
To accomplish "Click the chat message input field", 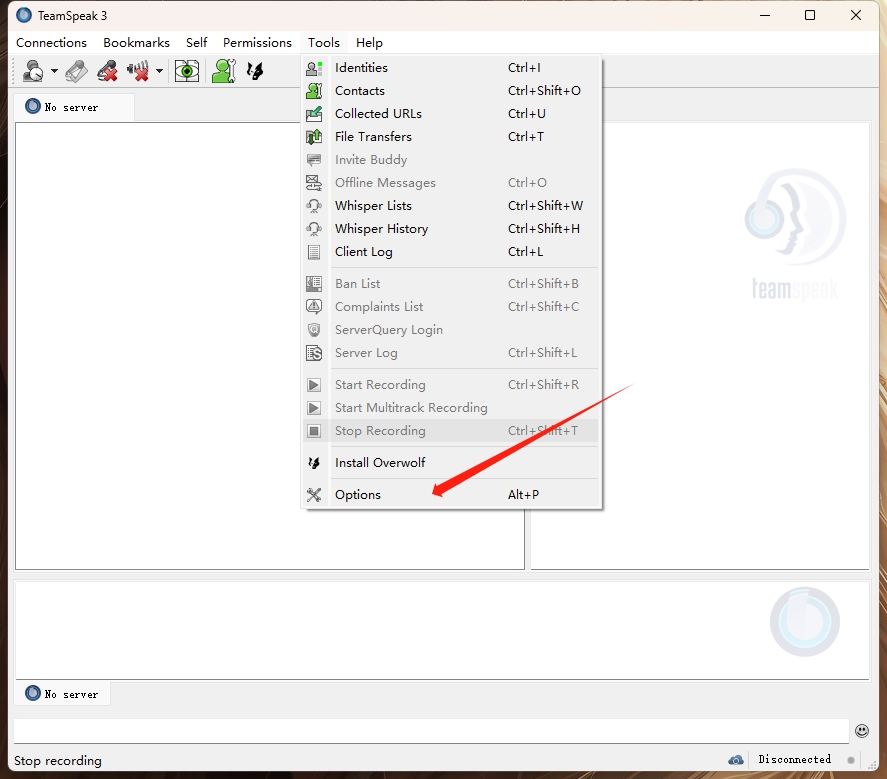I will [430, 731].
